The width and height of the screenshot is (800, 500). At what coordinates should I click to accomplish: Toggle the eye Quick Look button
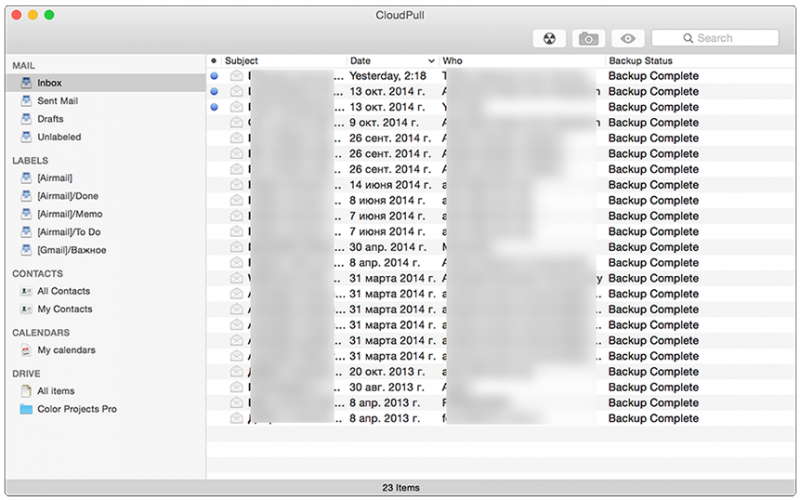(x=628, y=38)
